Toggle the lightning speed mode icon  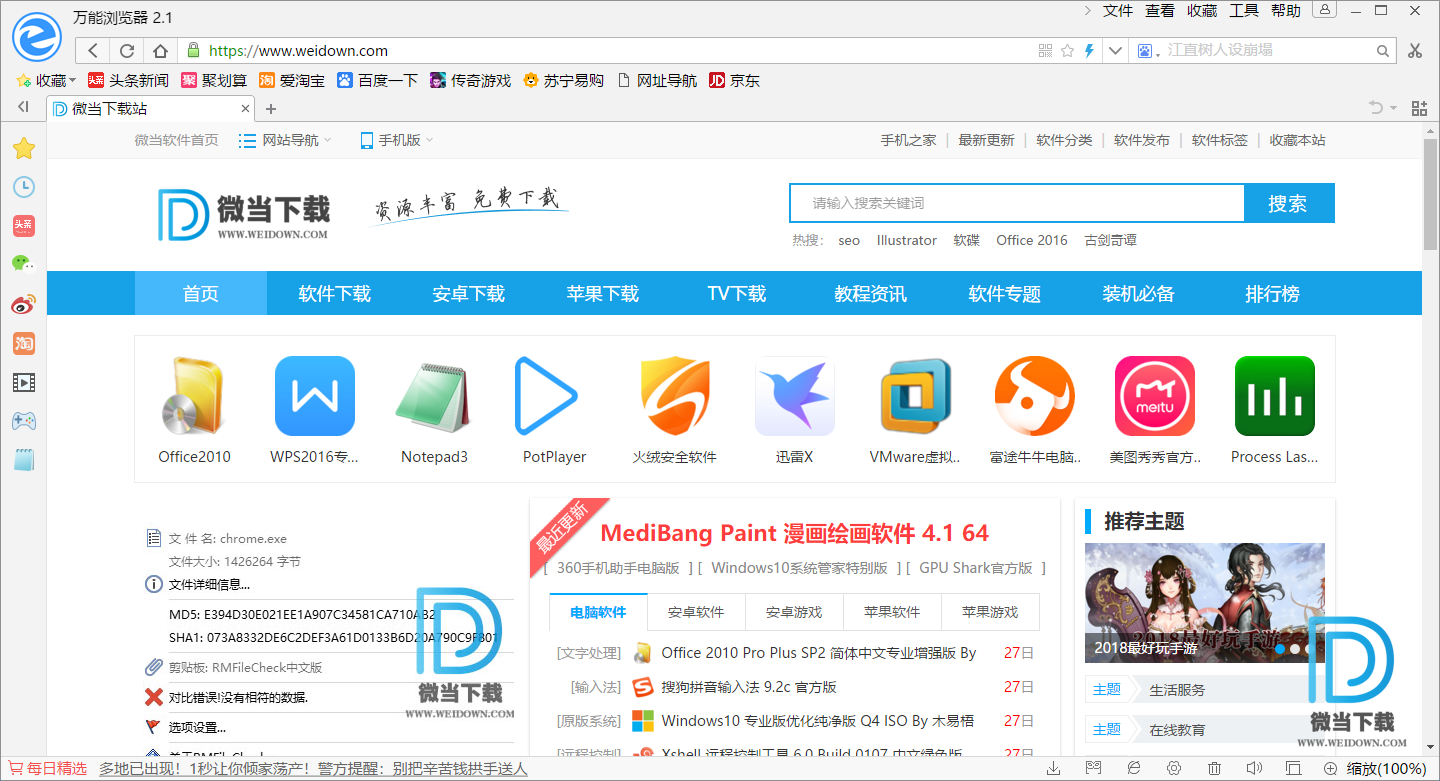pyautogui.click(x=1089, y=50)
